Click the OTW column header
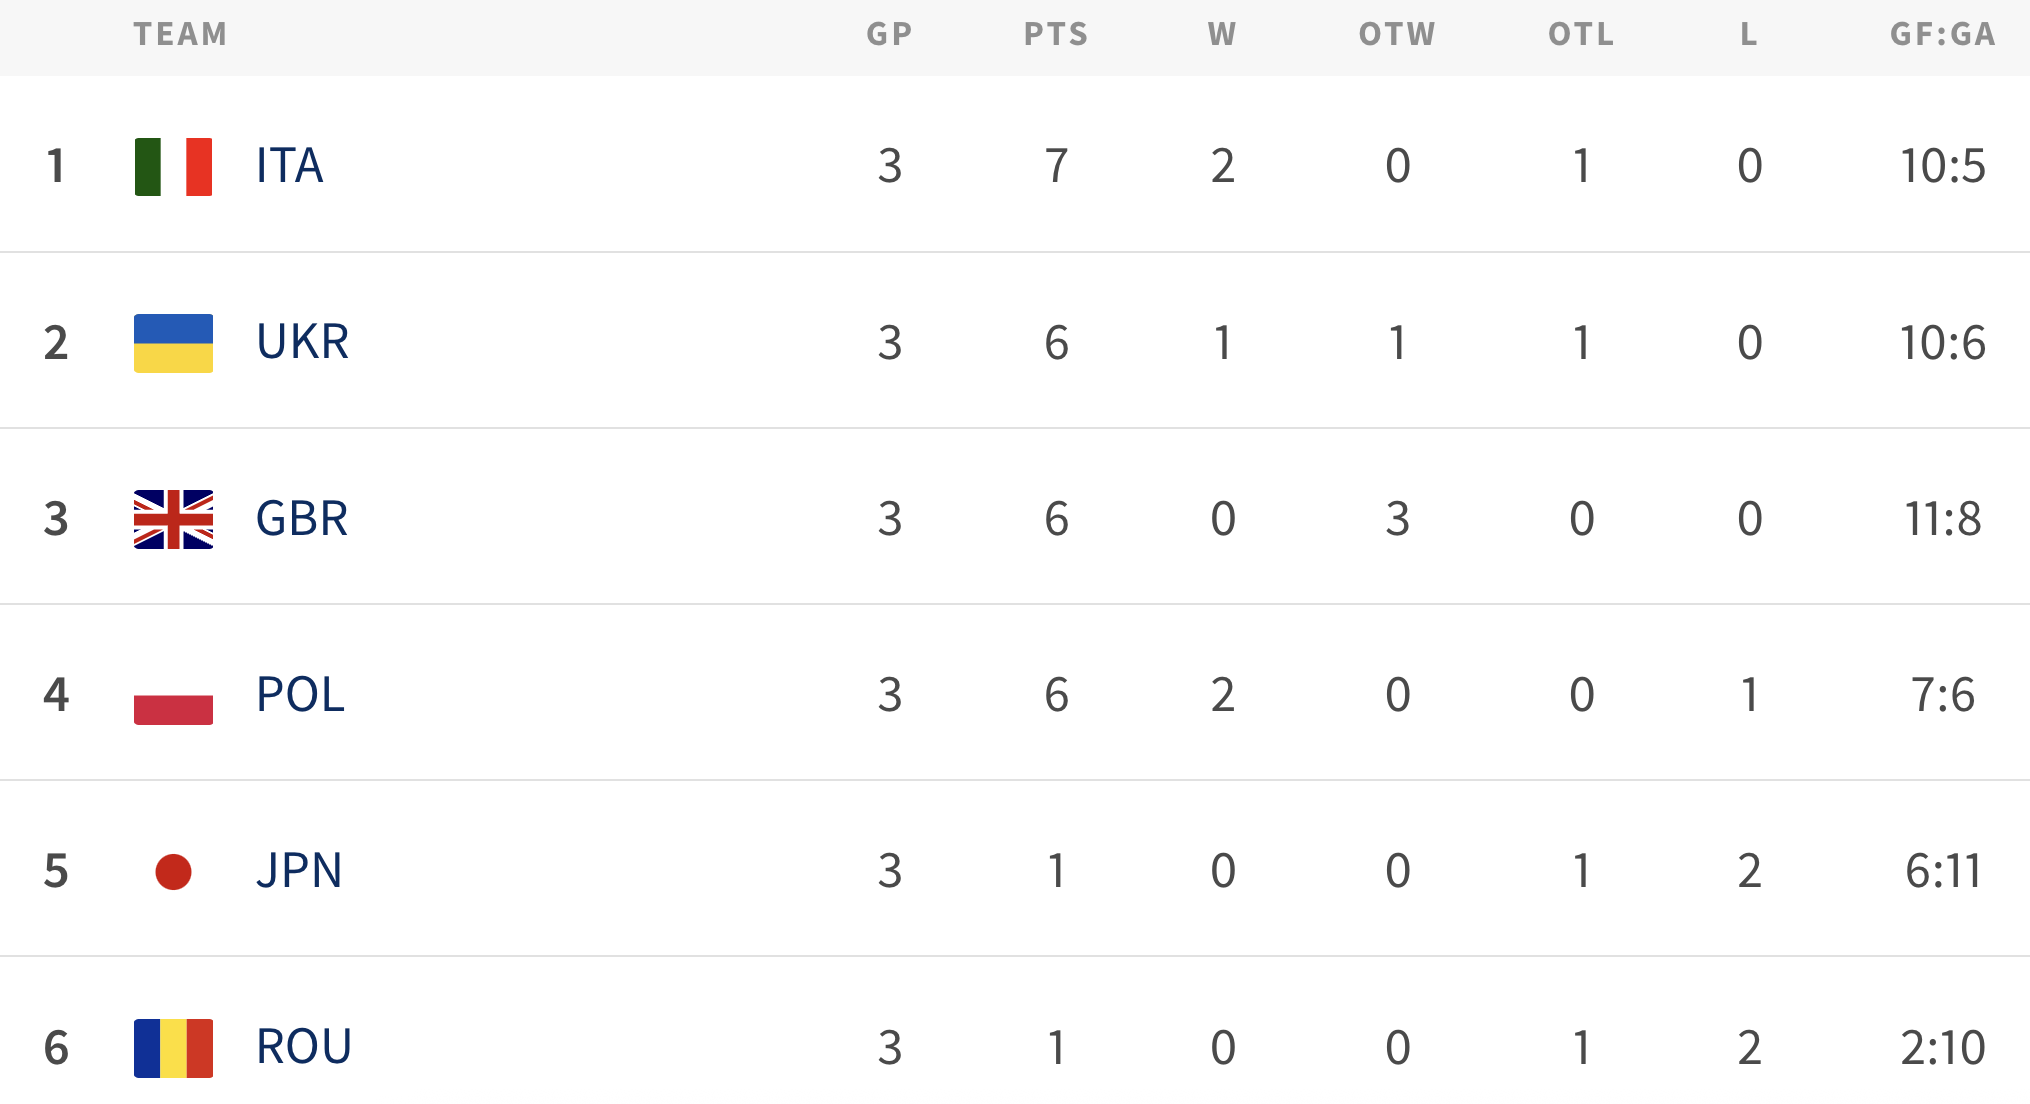The image size is (2030, 1104). click(1396, 35)
